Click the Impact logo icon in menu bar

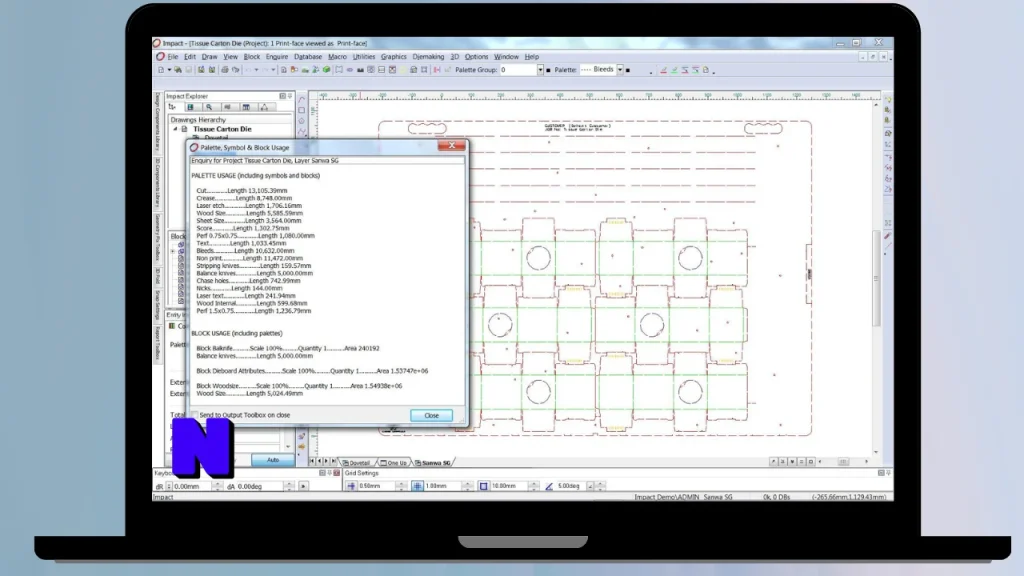[x=160, y=57]
